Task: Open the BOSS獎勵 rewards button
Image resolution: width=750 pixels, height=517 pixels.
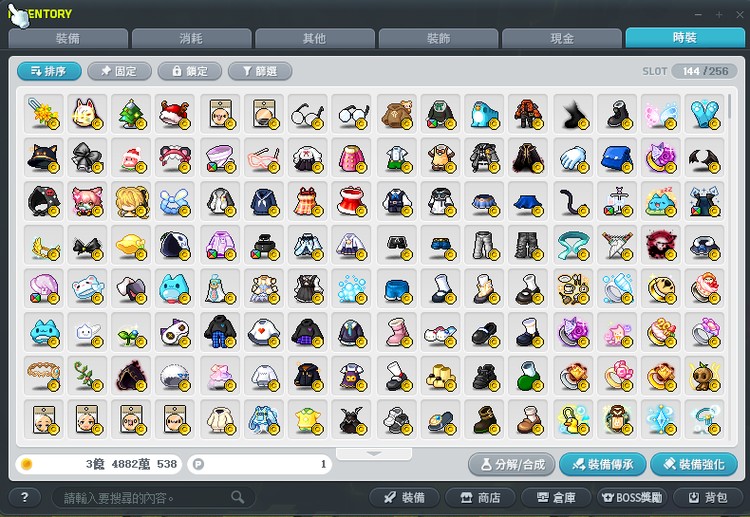Action: coord(632,497)
